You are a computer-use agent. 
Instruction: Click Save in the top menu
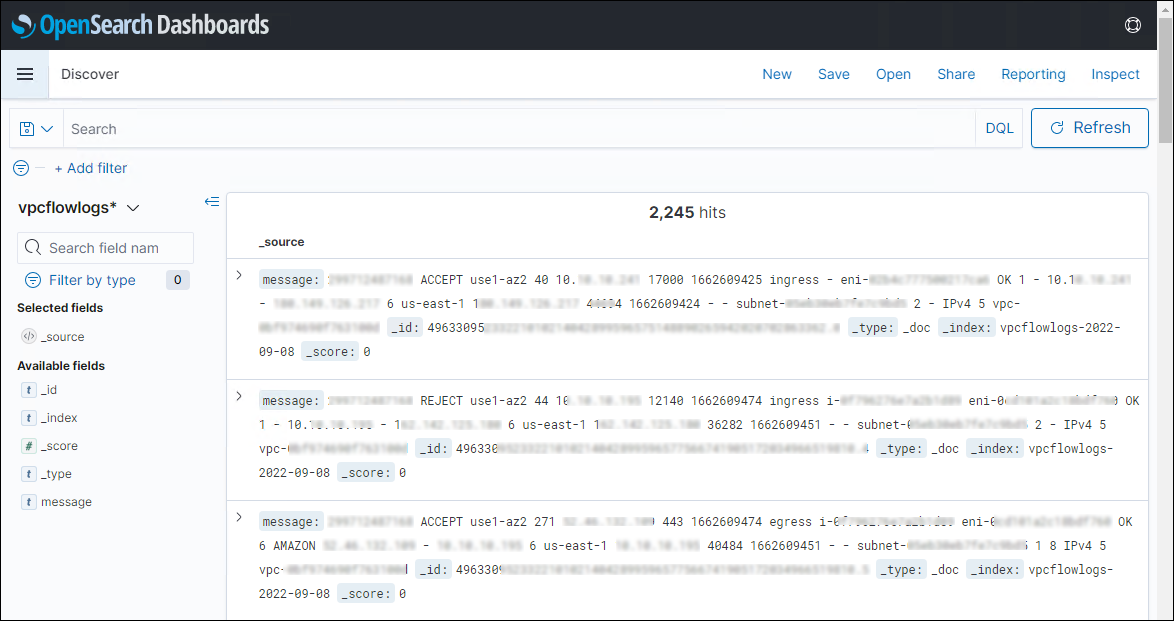point(833,74)
